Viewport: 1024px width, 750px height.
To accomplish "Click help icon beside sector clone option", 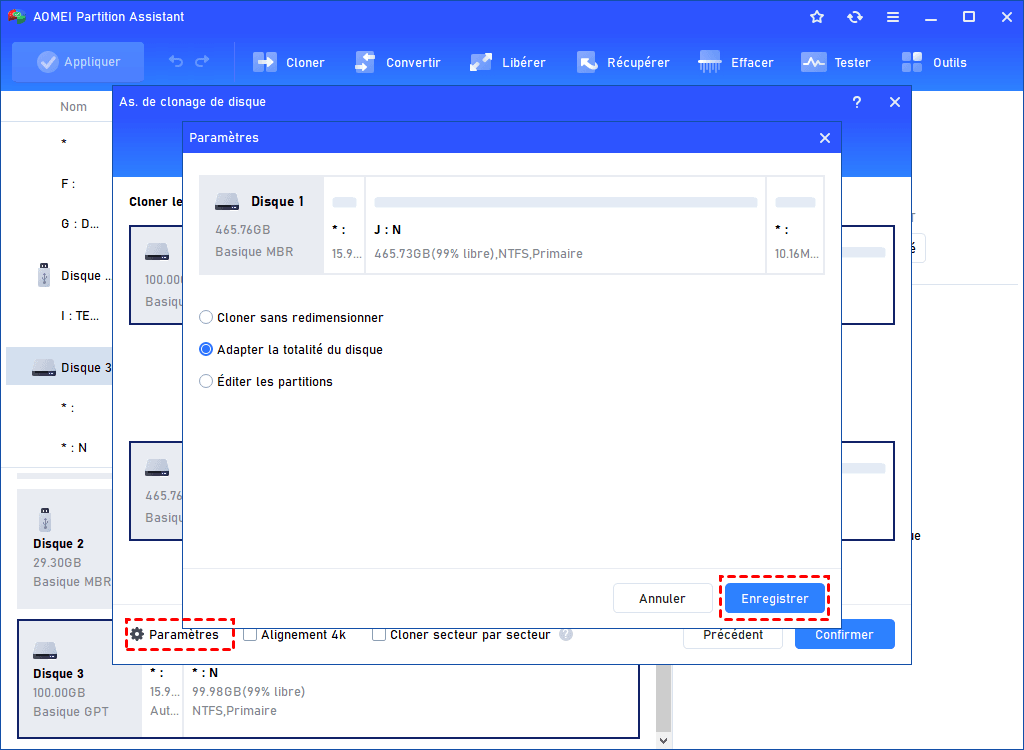I will point(566,634).
